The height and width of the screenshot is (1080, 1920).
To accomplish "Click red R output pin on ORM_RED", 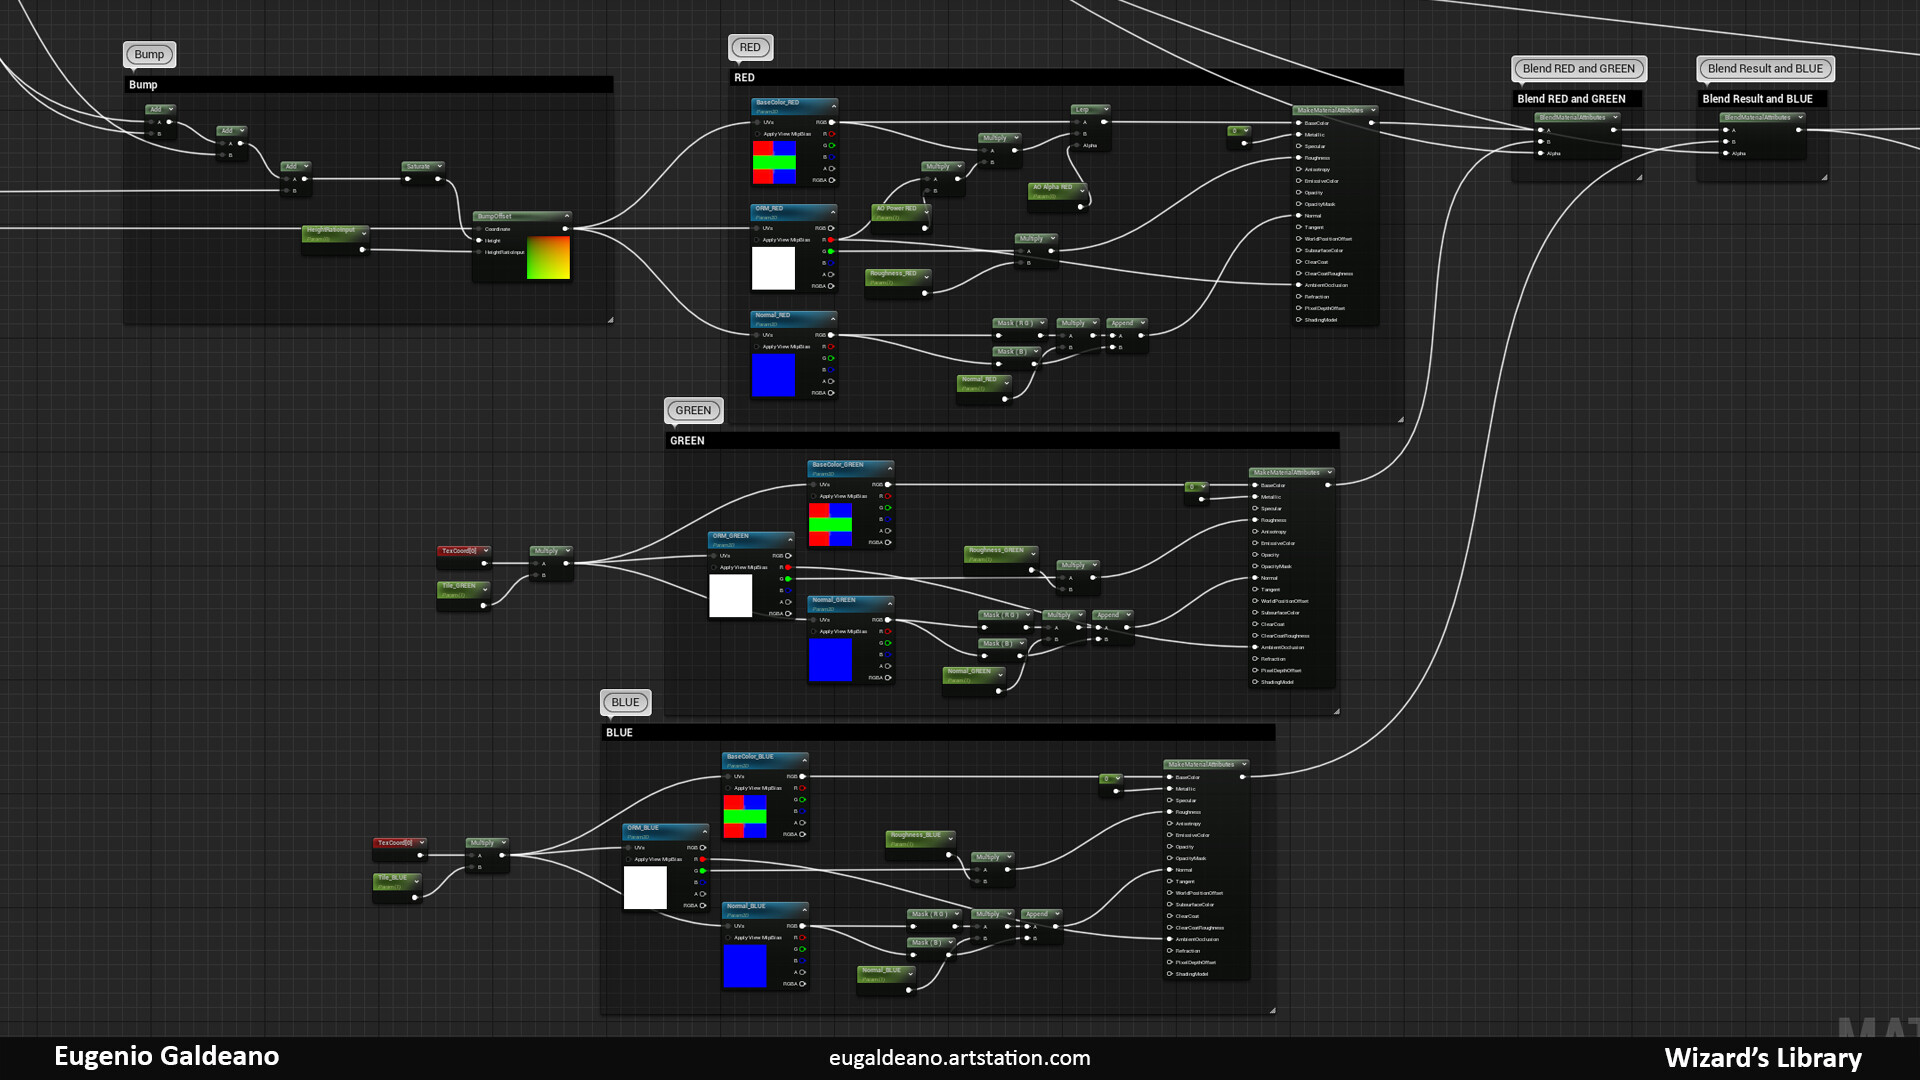I will pyautogui.click(x=831, y=240).
